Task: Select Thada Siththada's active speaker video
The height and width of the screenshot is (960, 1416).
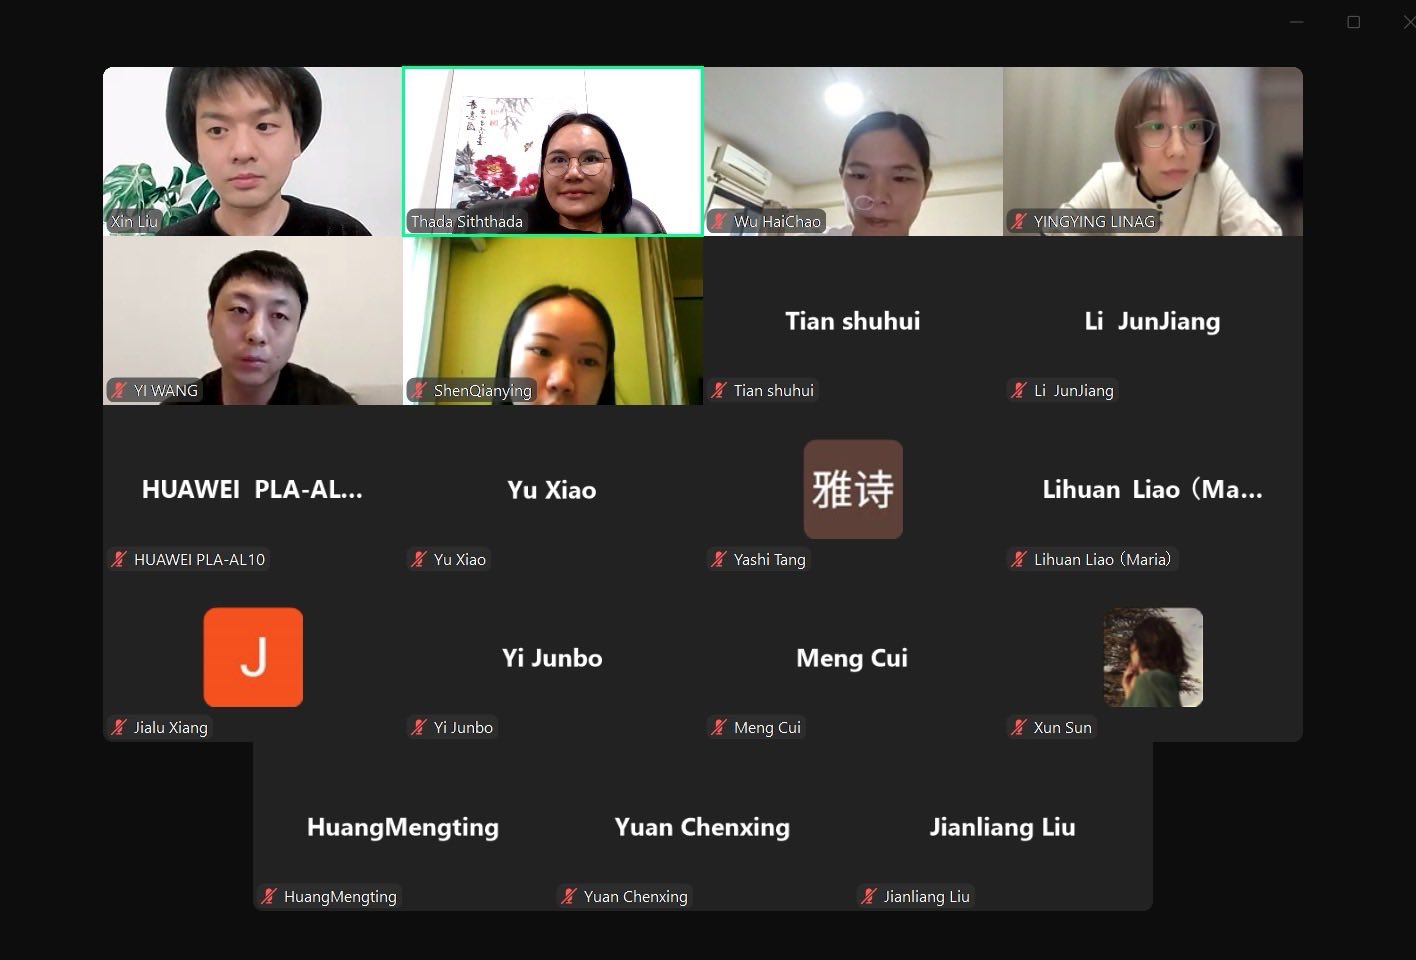Action: click(x=553, y=151)
